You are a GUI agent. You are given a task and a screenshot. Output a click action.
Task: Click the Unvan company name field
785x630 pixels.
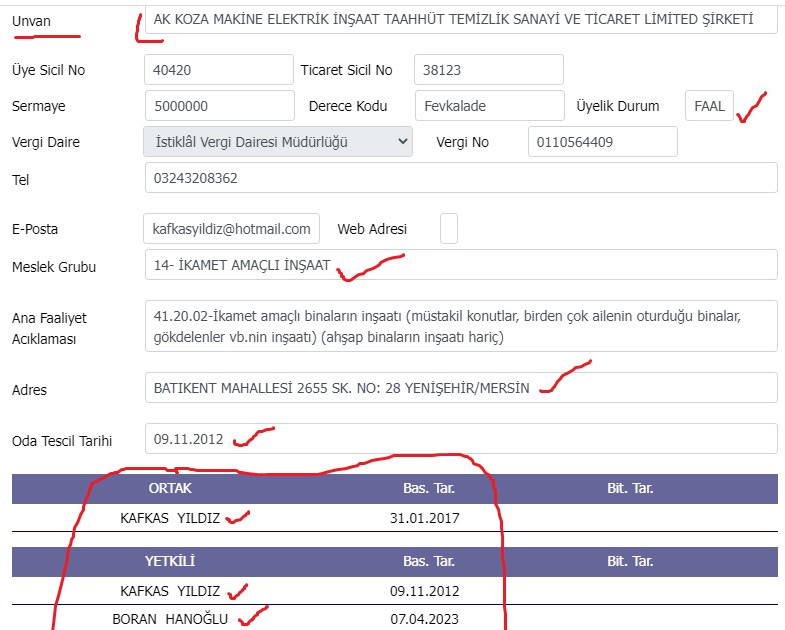(x=461, y=20)
